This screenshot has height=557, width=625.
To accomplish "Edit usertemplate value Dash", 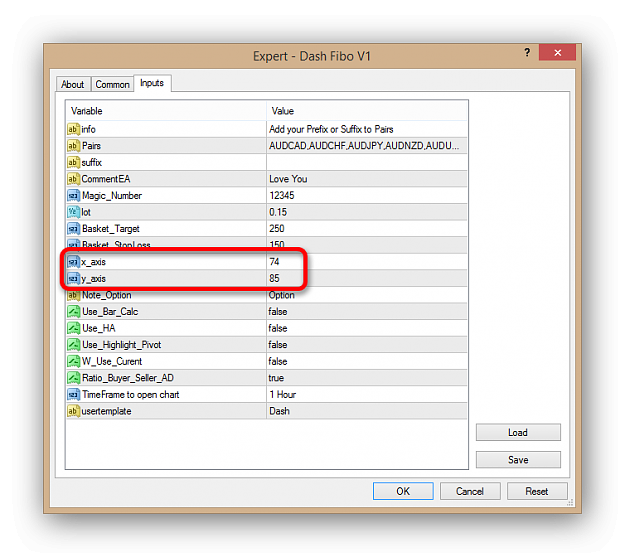I will coord(367,411).
